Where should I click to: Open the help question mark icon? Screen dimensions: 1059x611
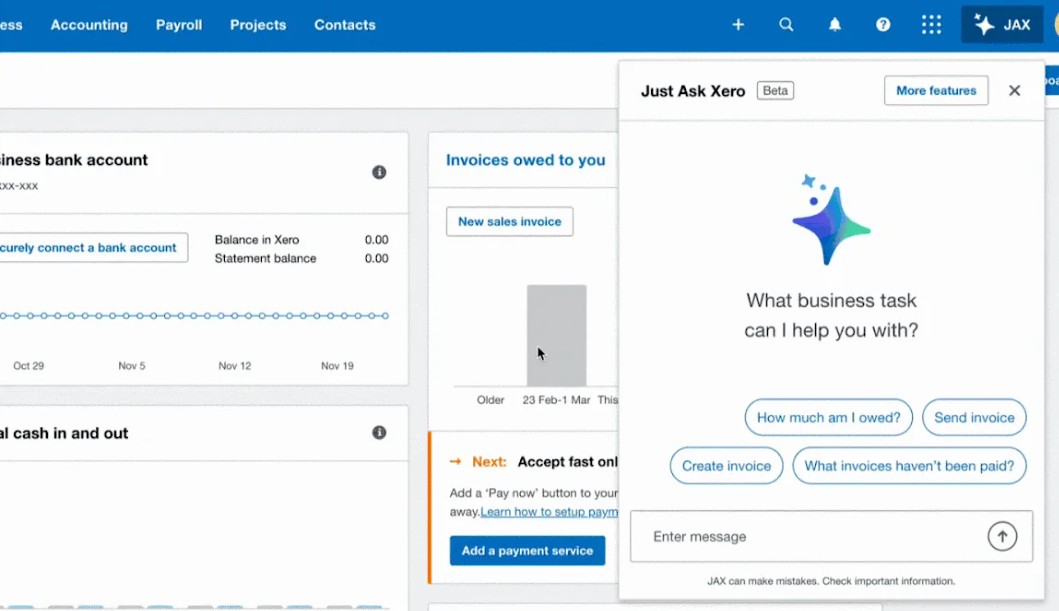click(883, 25)
